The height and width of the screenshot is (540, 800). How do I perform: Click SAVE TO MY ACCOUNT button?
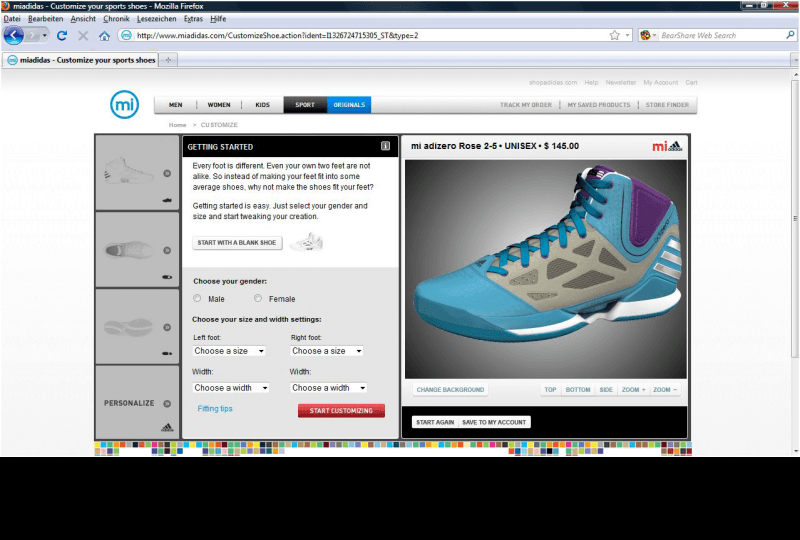(x=494, y=422)
